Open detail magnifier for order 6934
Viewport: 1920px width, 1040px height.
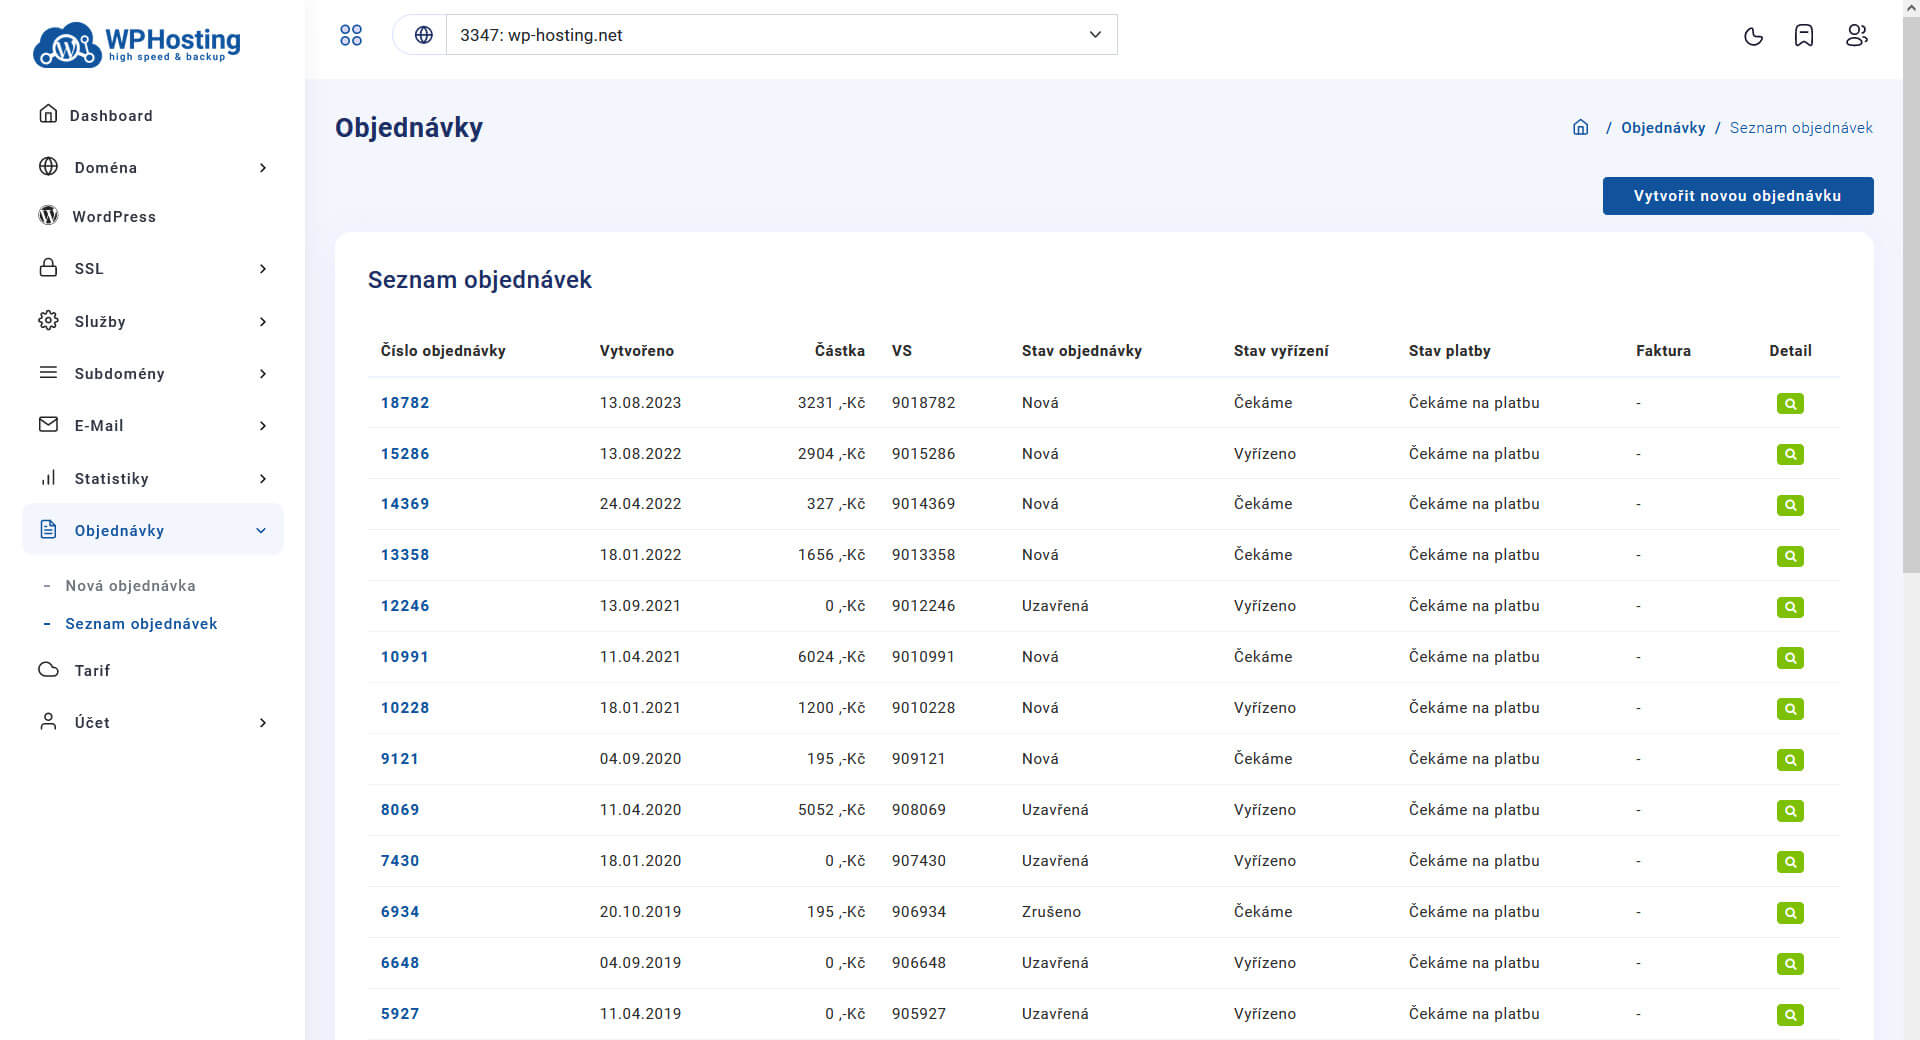pos(1790,913)
